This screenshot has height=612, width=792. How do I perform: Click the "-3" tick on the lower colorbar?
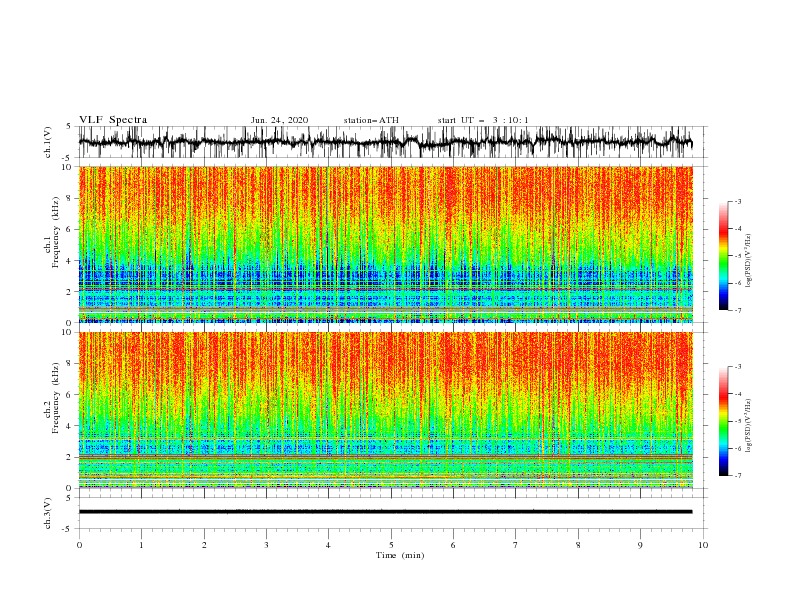737,367
